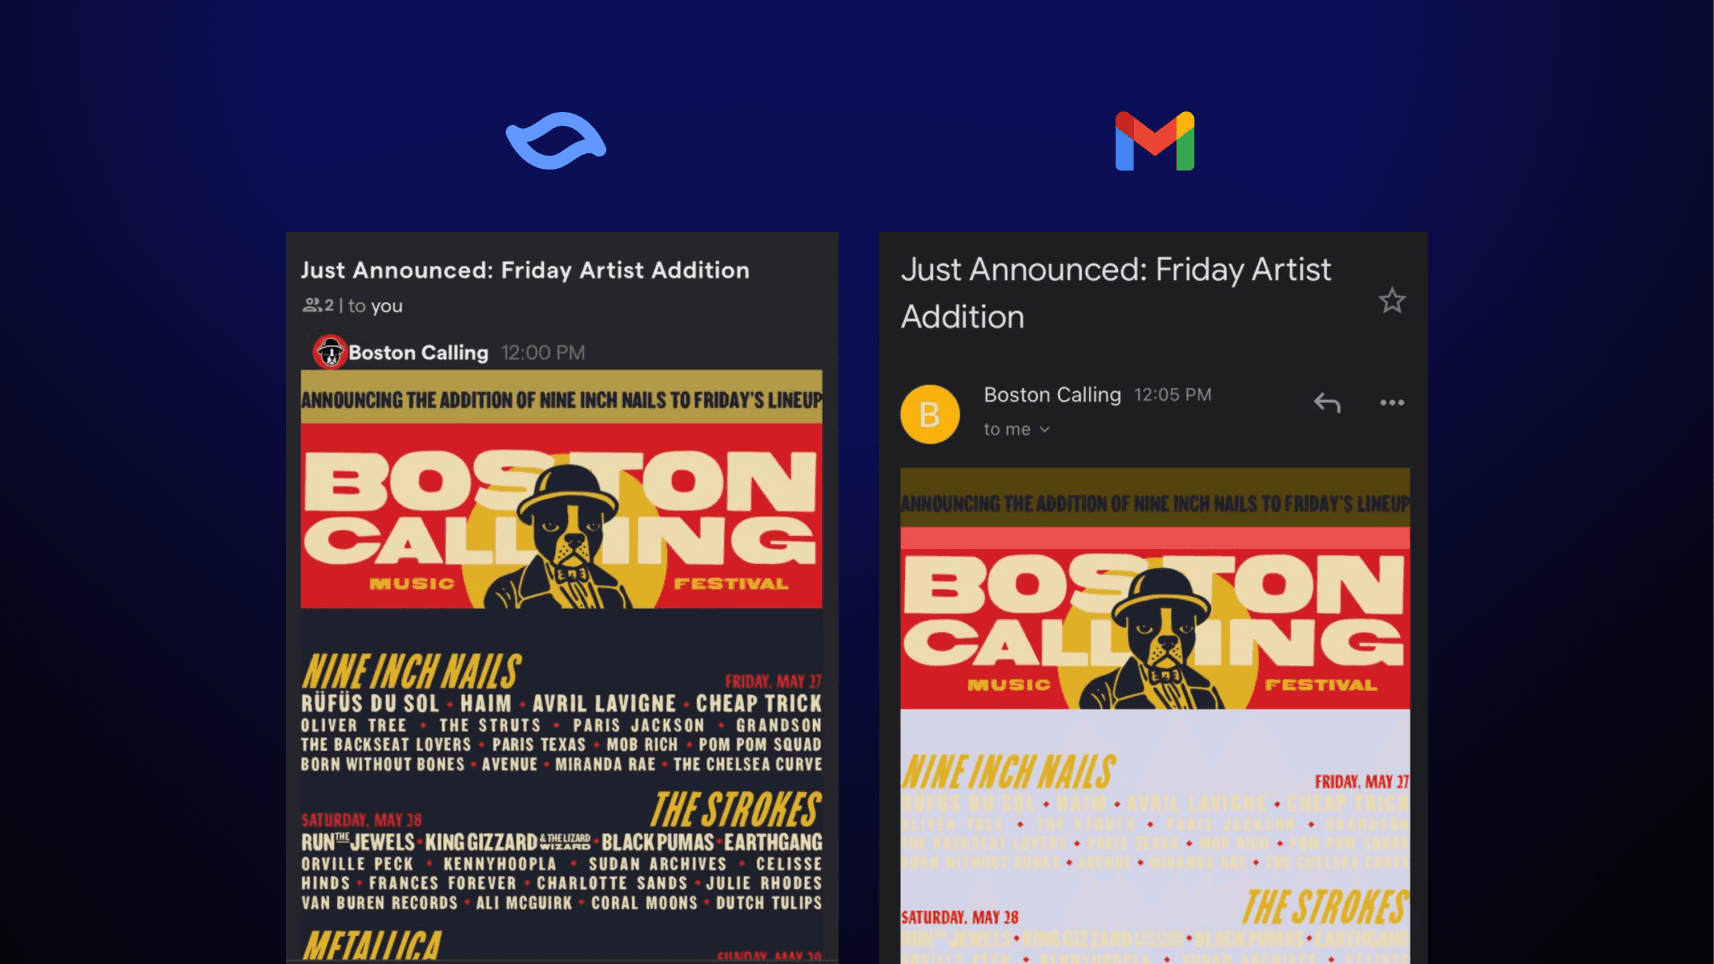Click the Boston Calling sender name in left app

[x=418, y=353]
